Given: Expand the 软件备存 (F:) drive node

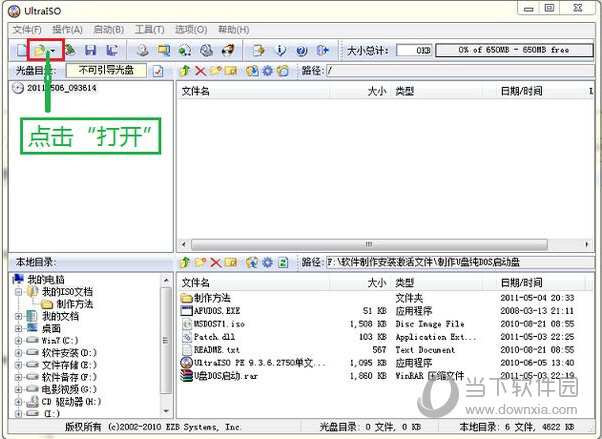Looking at the screenshot, I should 18,377.
